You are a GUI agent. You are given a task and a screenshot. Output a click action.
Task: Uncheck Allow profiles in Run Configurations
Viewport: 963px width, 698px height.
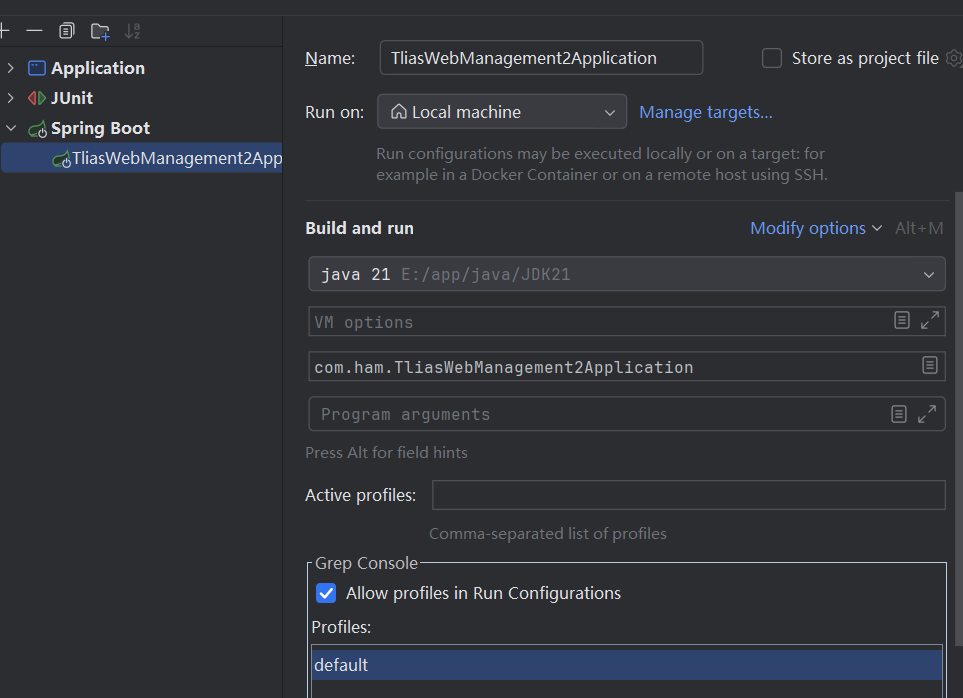[x=326, y=593]
